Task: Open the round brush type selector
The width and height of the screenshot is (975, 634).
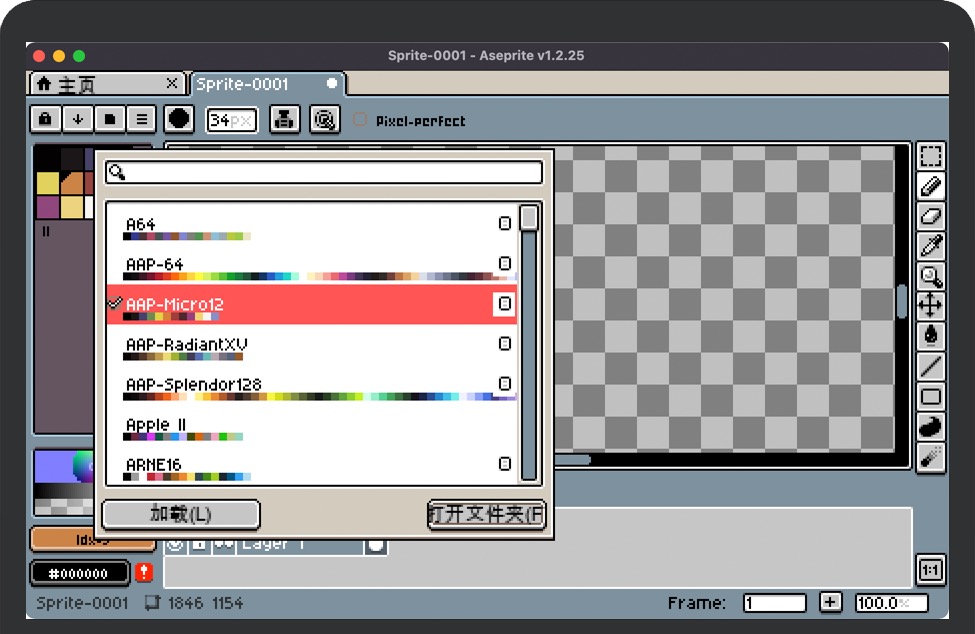Action: 179,119
